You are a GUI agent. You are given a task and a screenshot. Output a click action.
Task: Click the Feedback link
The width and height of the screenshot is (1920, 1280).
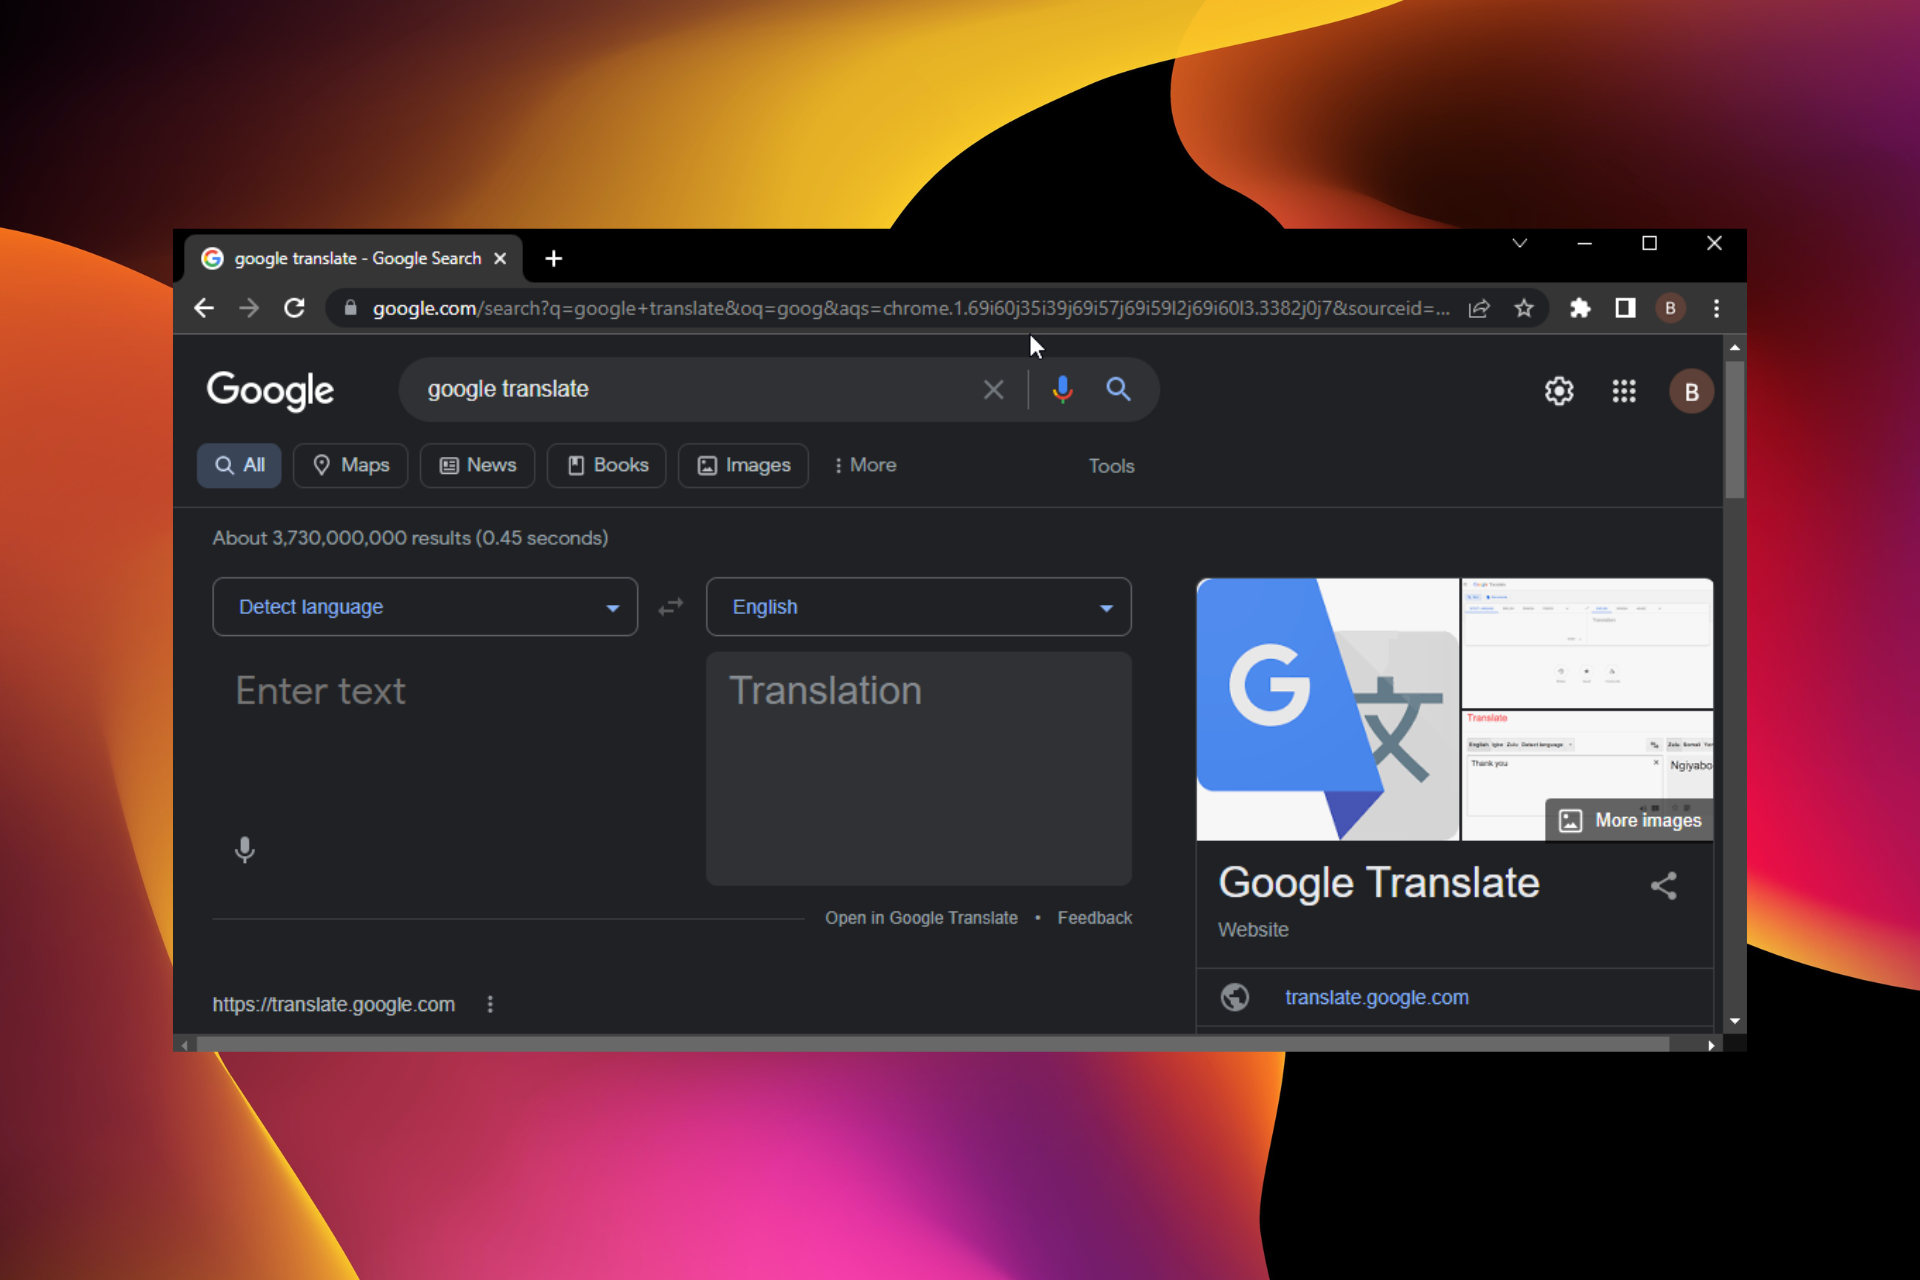(x=1095, y=918)
